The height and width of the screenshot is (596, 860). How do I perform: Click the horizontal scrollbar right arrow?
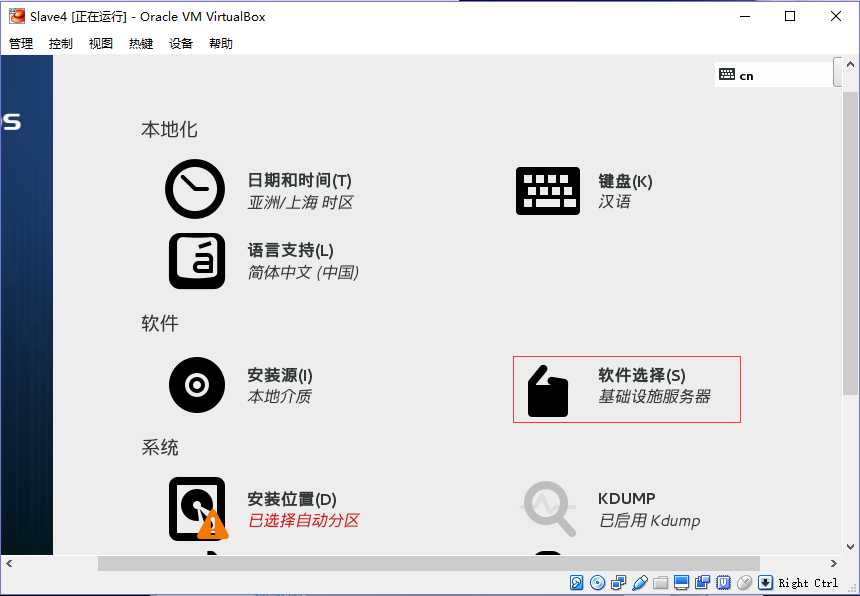(x=834, y=563)
